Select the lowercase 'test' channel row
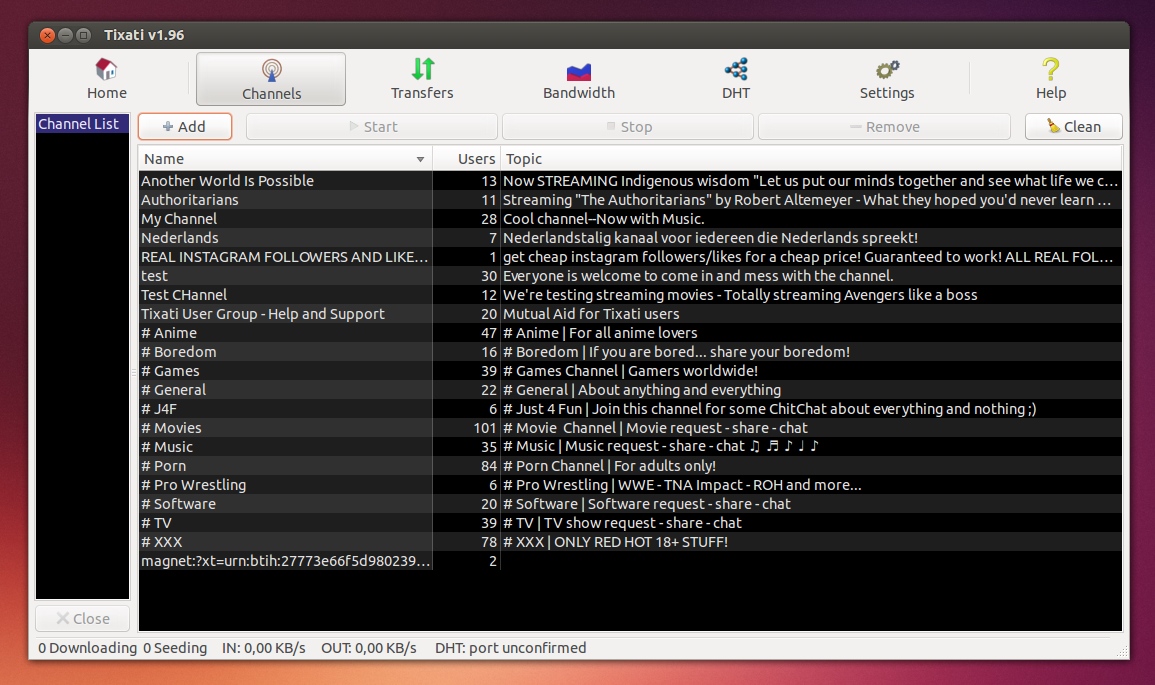 (630, 275)
